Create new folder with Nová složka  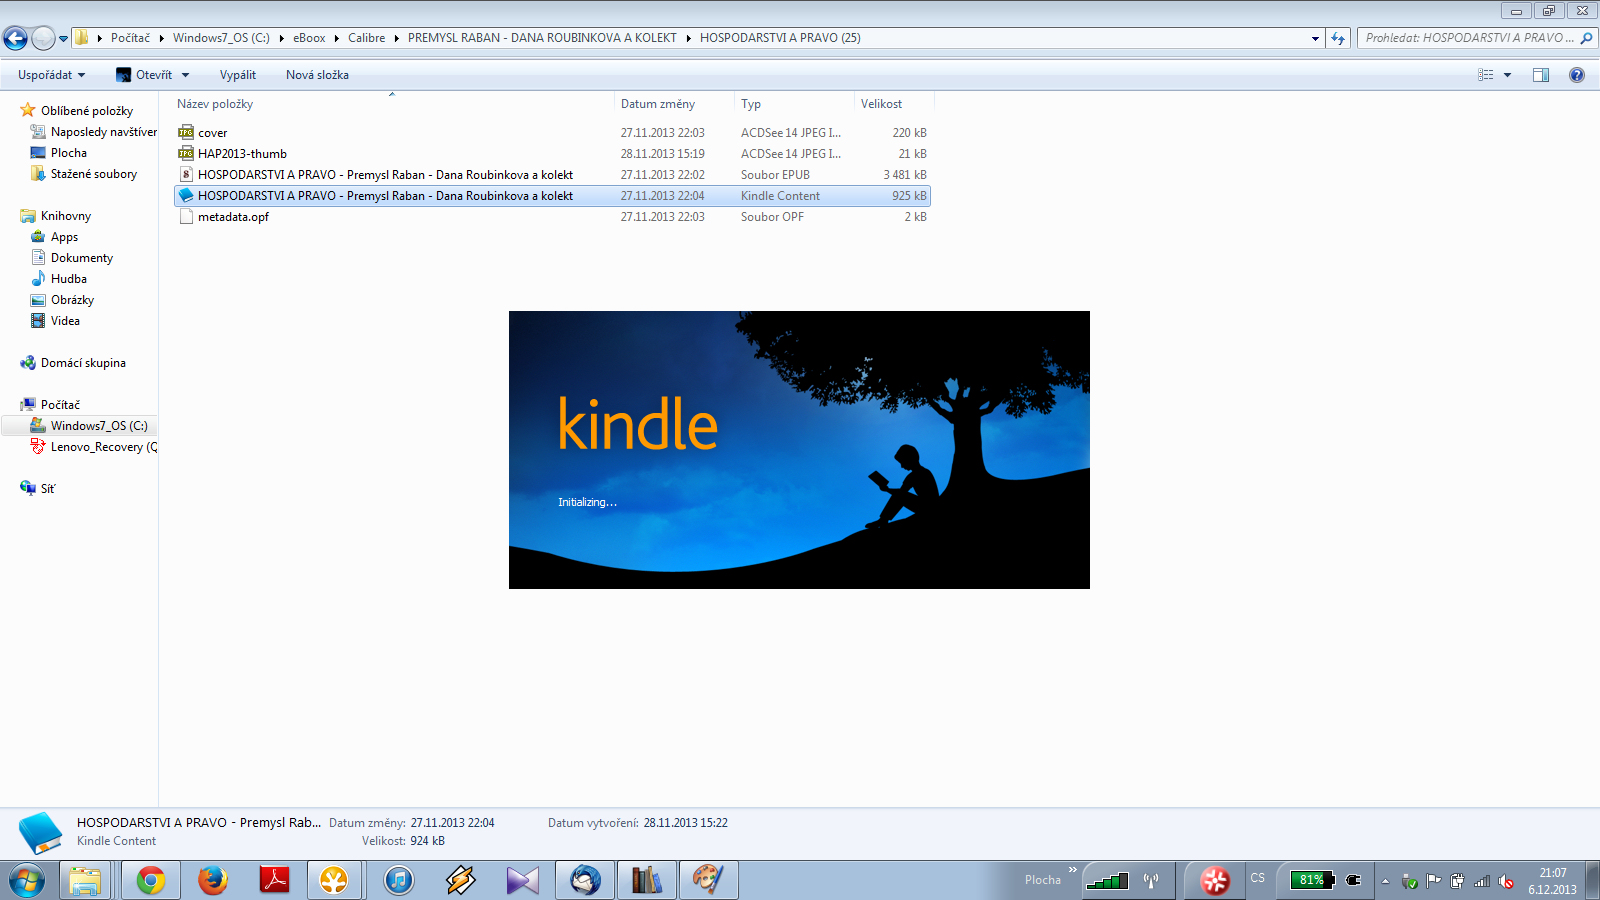click(317, 75)
